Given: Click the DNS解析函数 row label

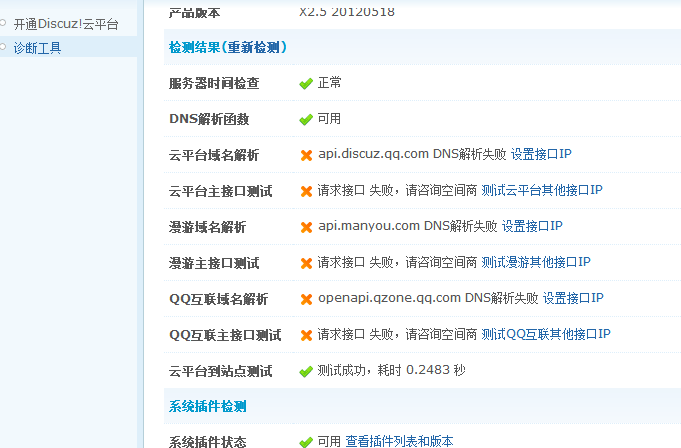Looking at the screenshot, I should 209,119.
